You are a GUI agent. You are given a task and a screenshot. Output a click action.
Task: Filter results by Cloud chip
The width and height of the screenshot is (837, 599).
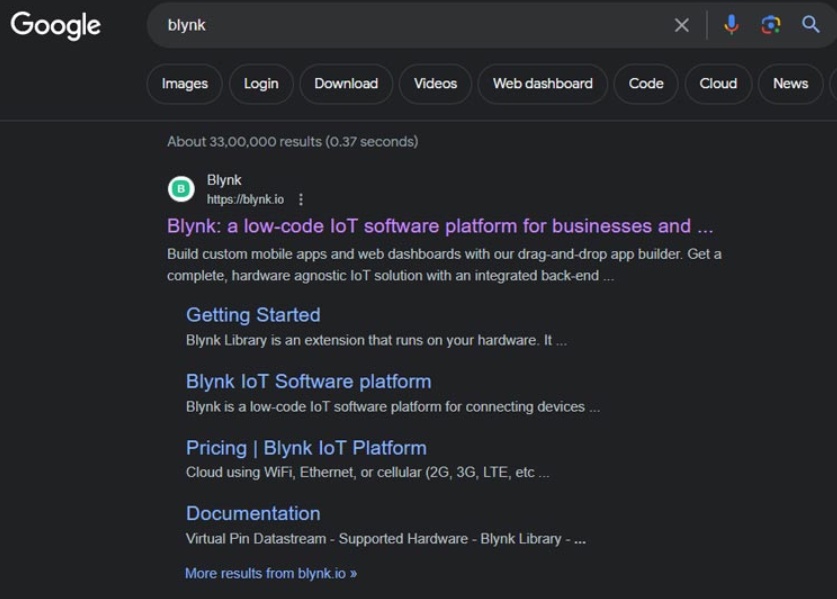tap(717, 84)
